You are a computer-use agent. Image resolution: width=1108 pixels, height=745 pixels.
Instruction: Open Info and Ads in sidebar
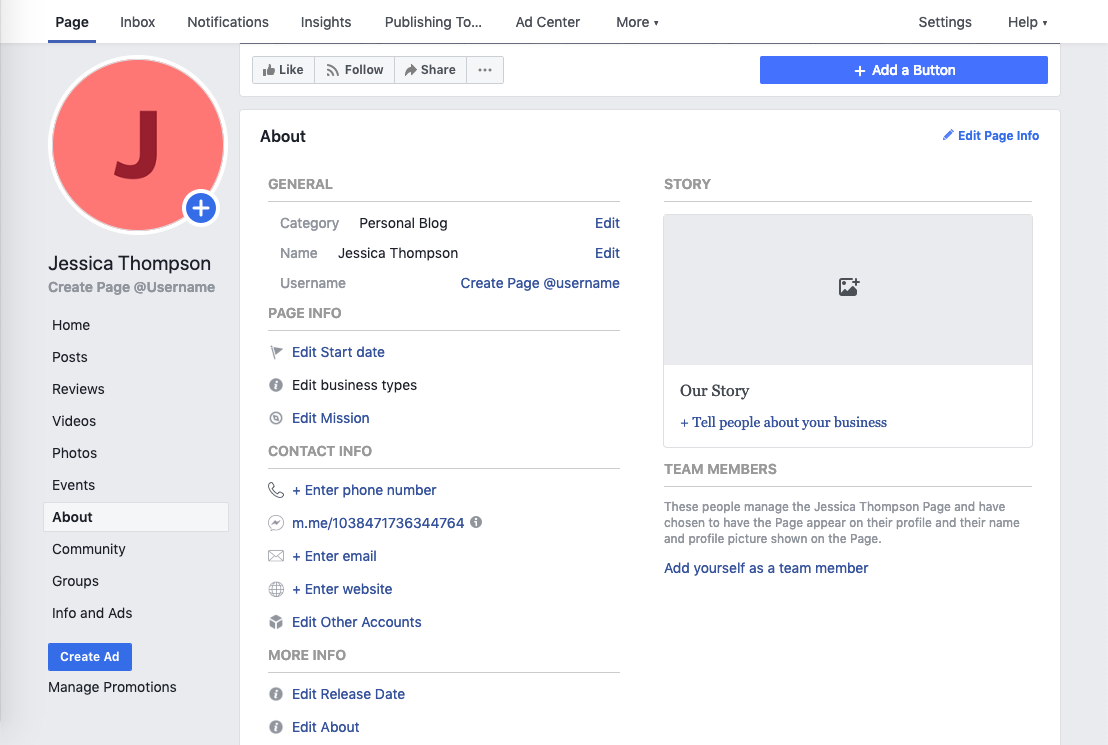click(x=92, y=614)
